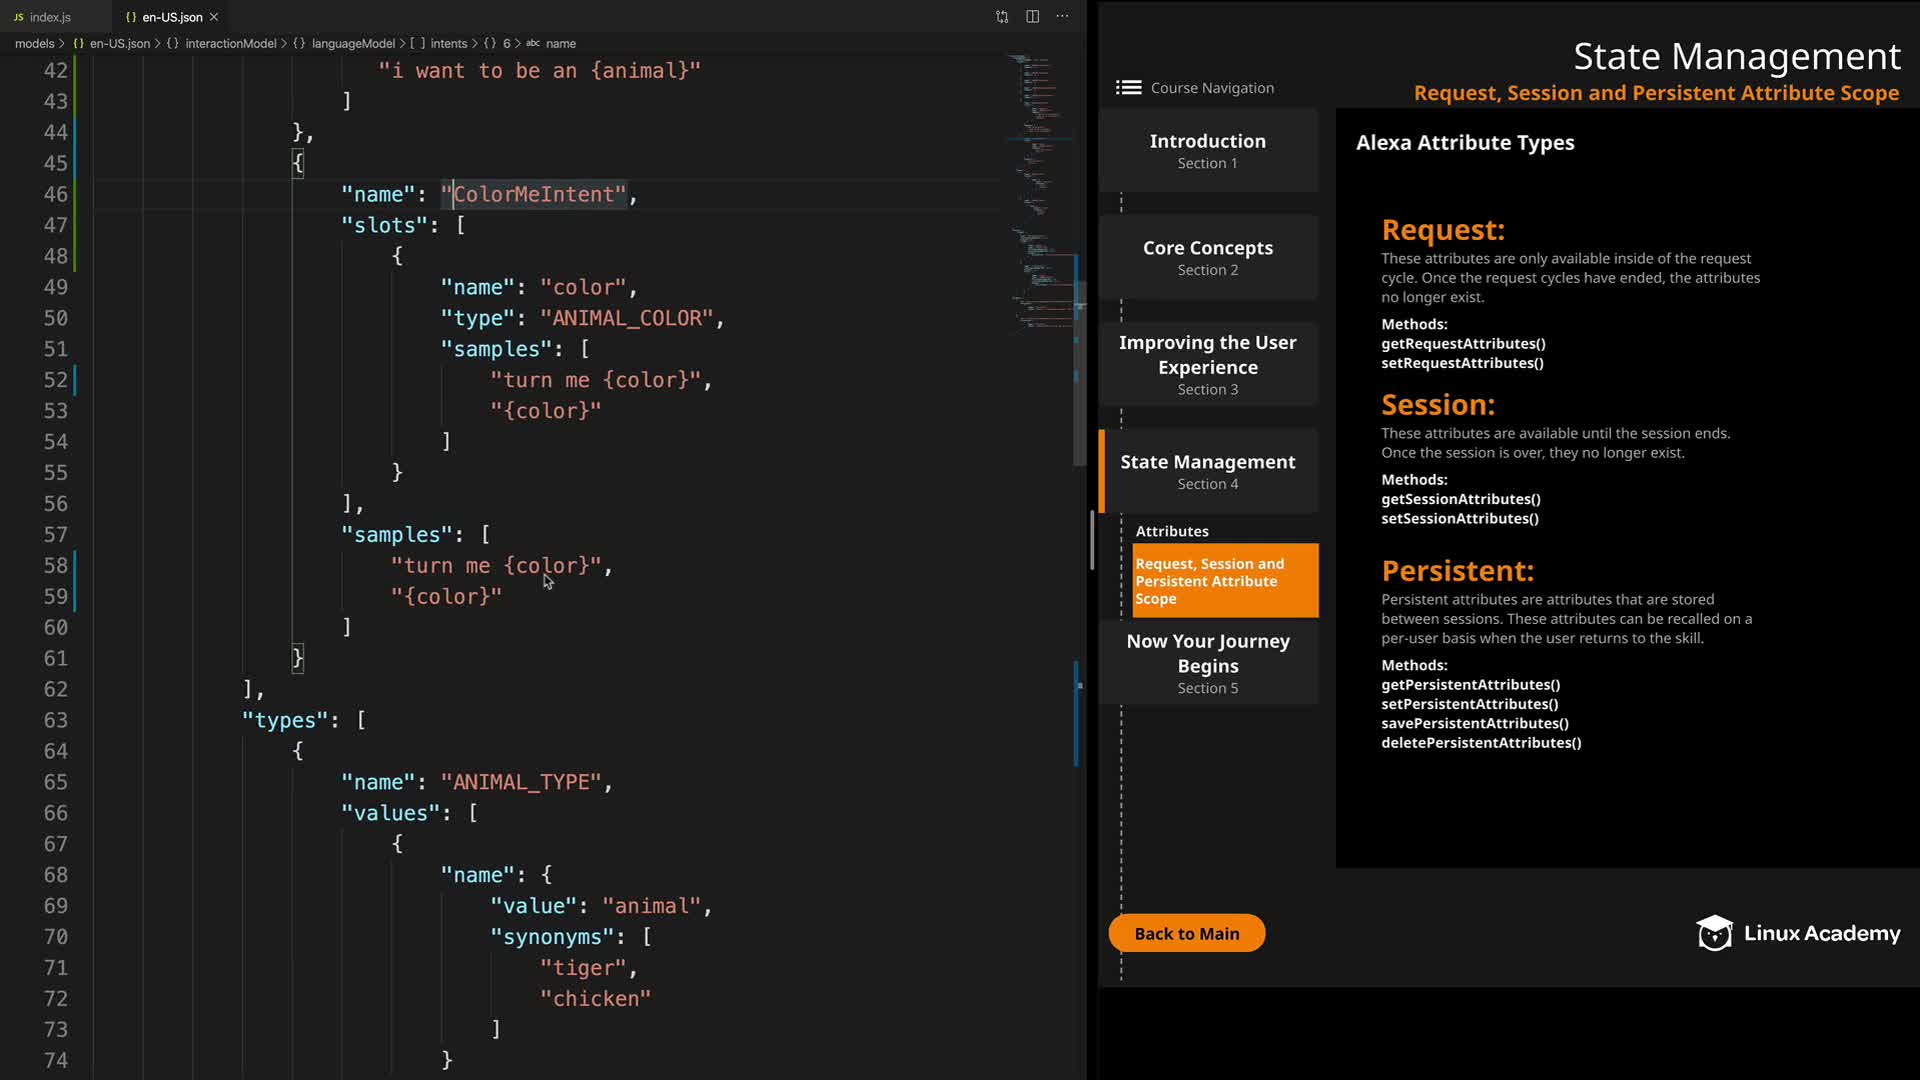1920x1080 pixels.
Task: Open changes compare icon in editor toolbar
Action: pos(1002,17)
